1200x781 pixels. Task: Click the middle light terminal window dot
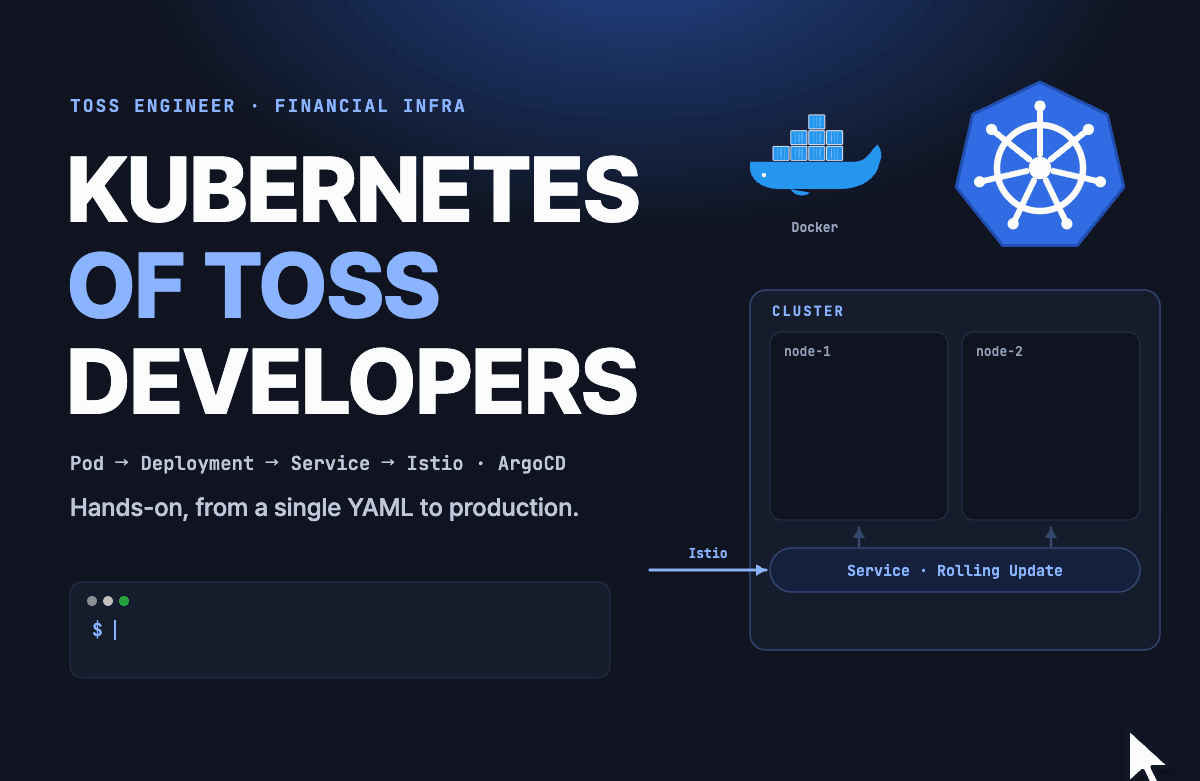pyautogui.click(x=108, y=601)
